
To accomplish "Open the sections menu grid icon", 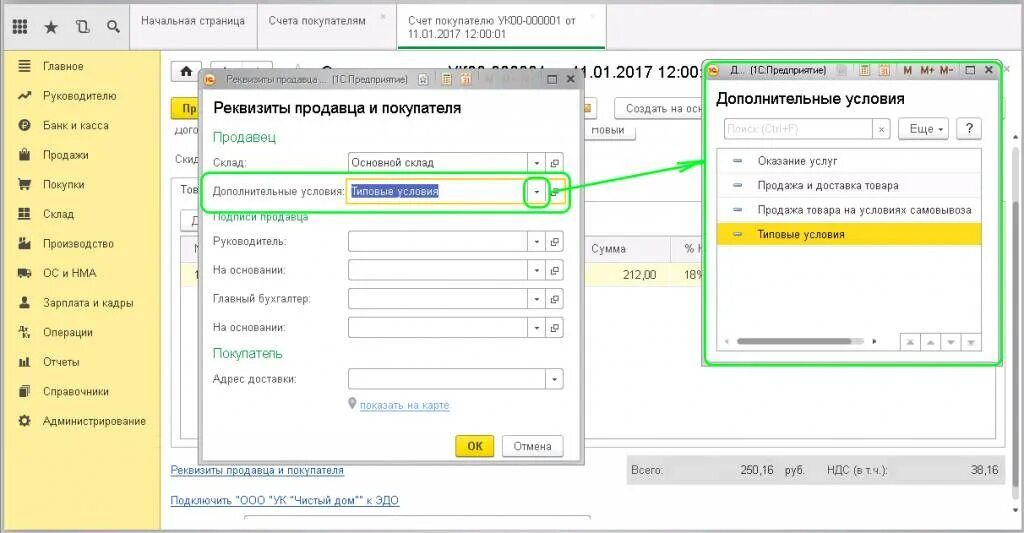I will tap(20, 26).
